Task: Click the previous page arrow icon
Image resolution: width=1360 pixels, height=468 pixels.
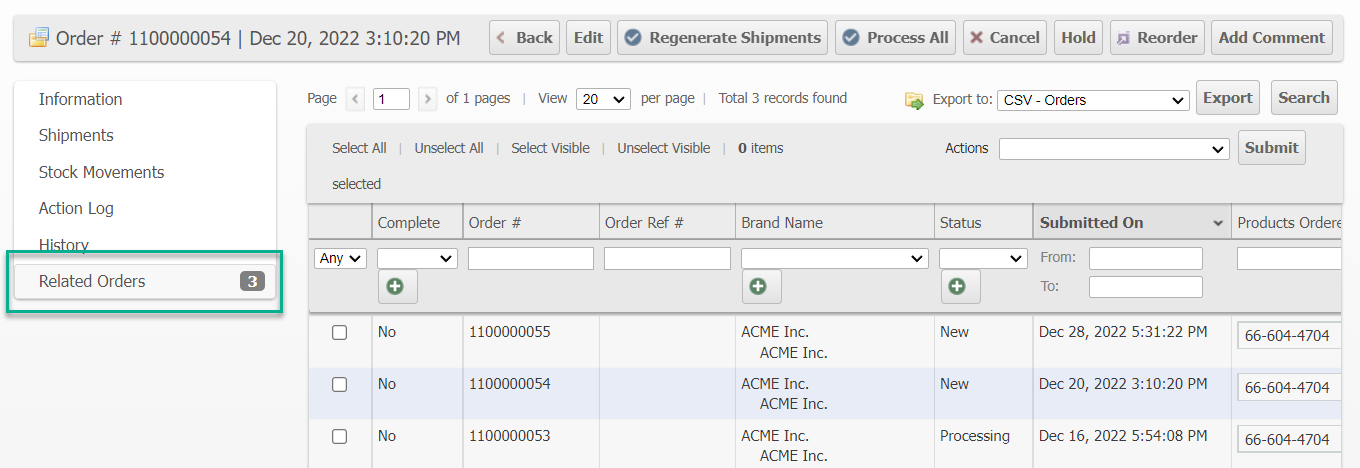Action: (355, 99)
